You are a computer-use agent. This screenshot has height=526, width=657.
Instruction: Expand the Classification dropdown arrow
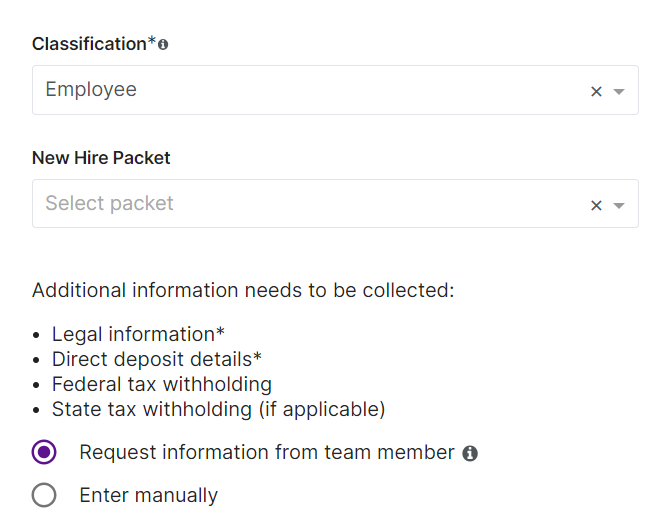[x=619, y=91]
